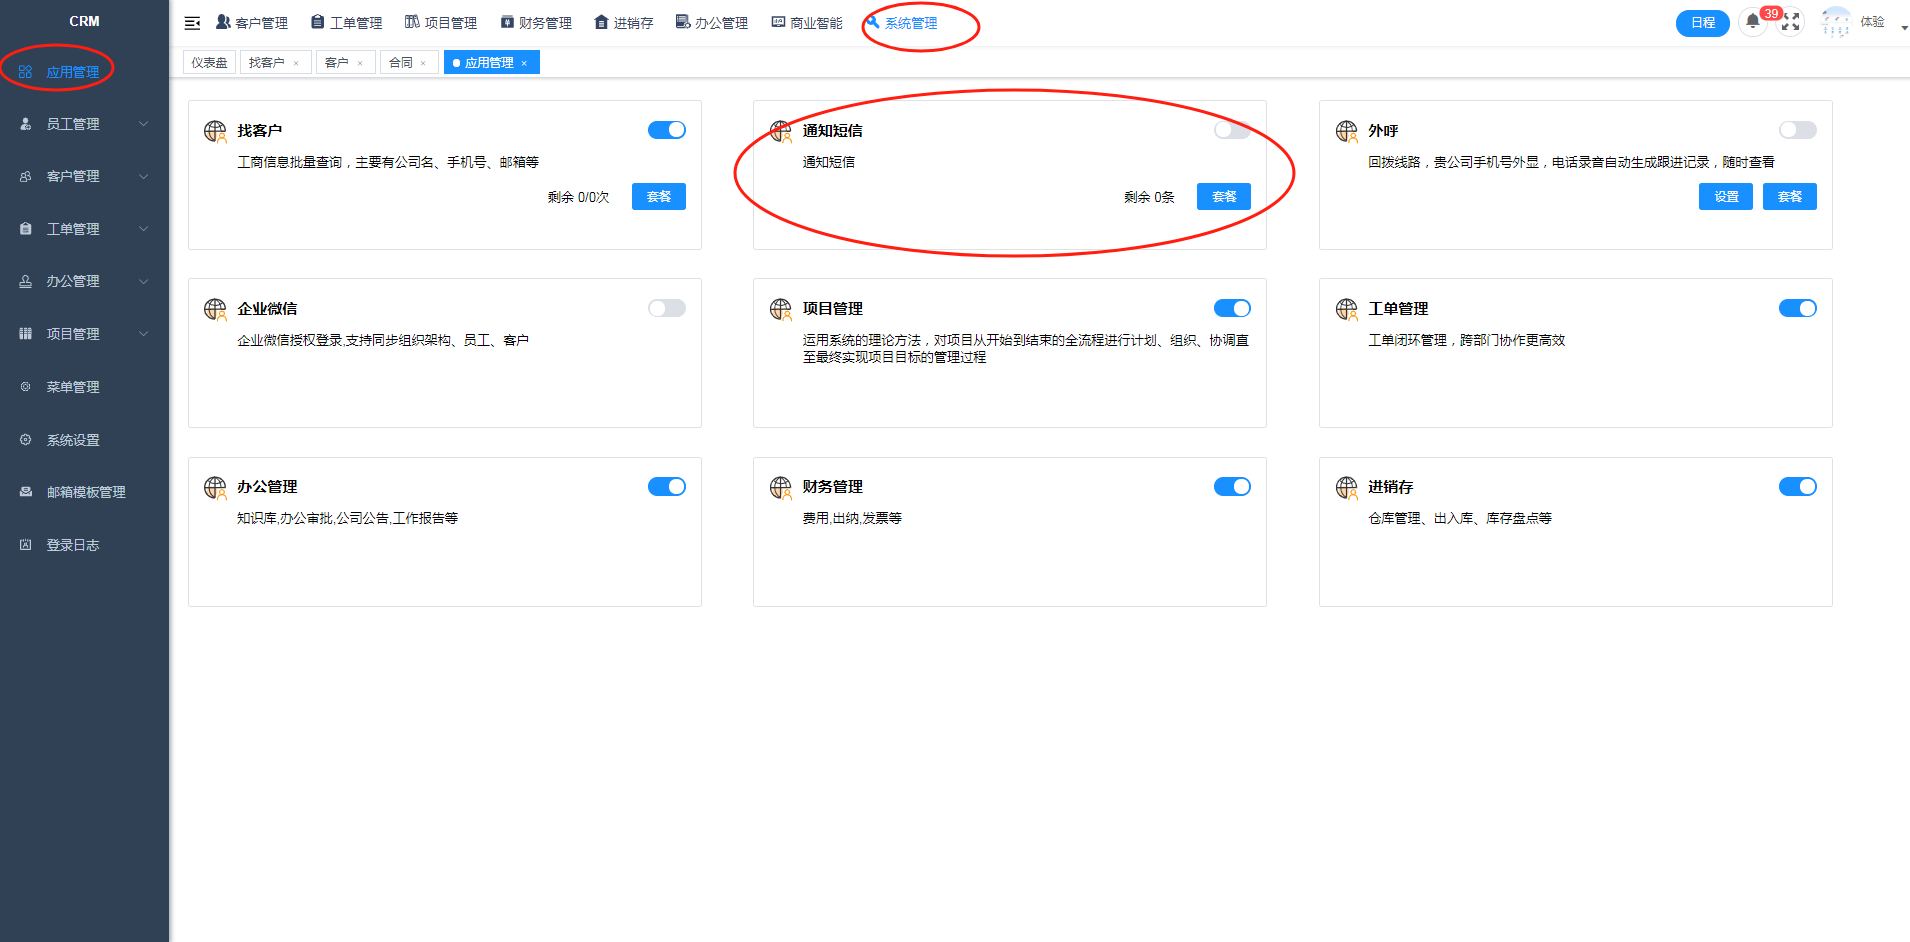This screenshot has height=942, width=1910.
Task: Click the 日程 button
Action: [x=1702, y=23]
